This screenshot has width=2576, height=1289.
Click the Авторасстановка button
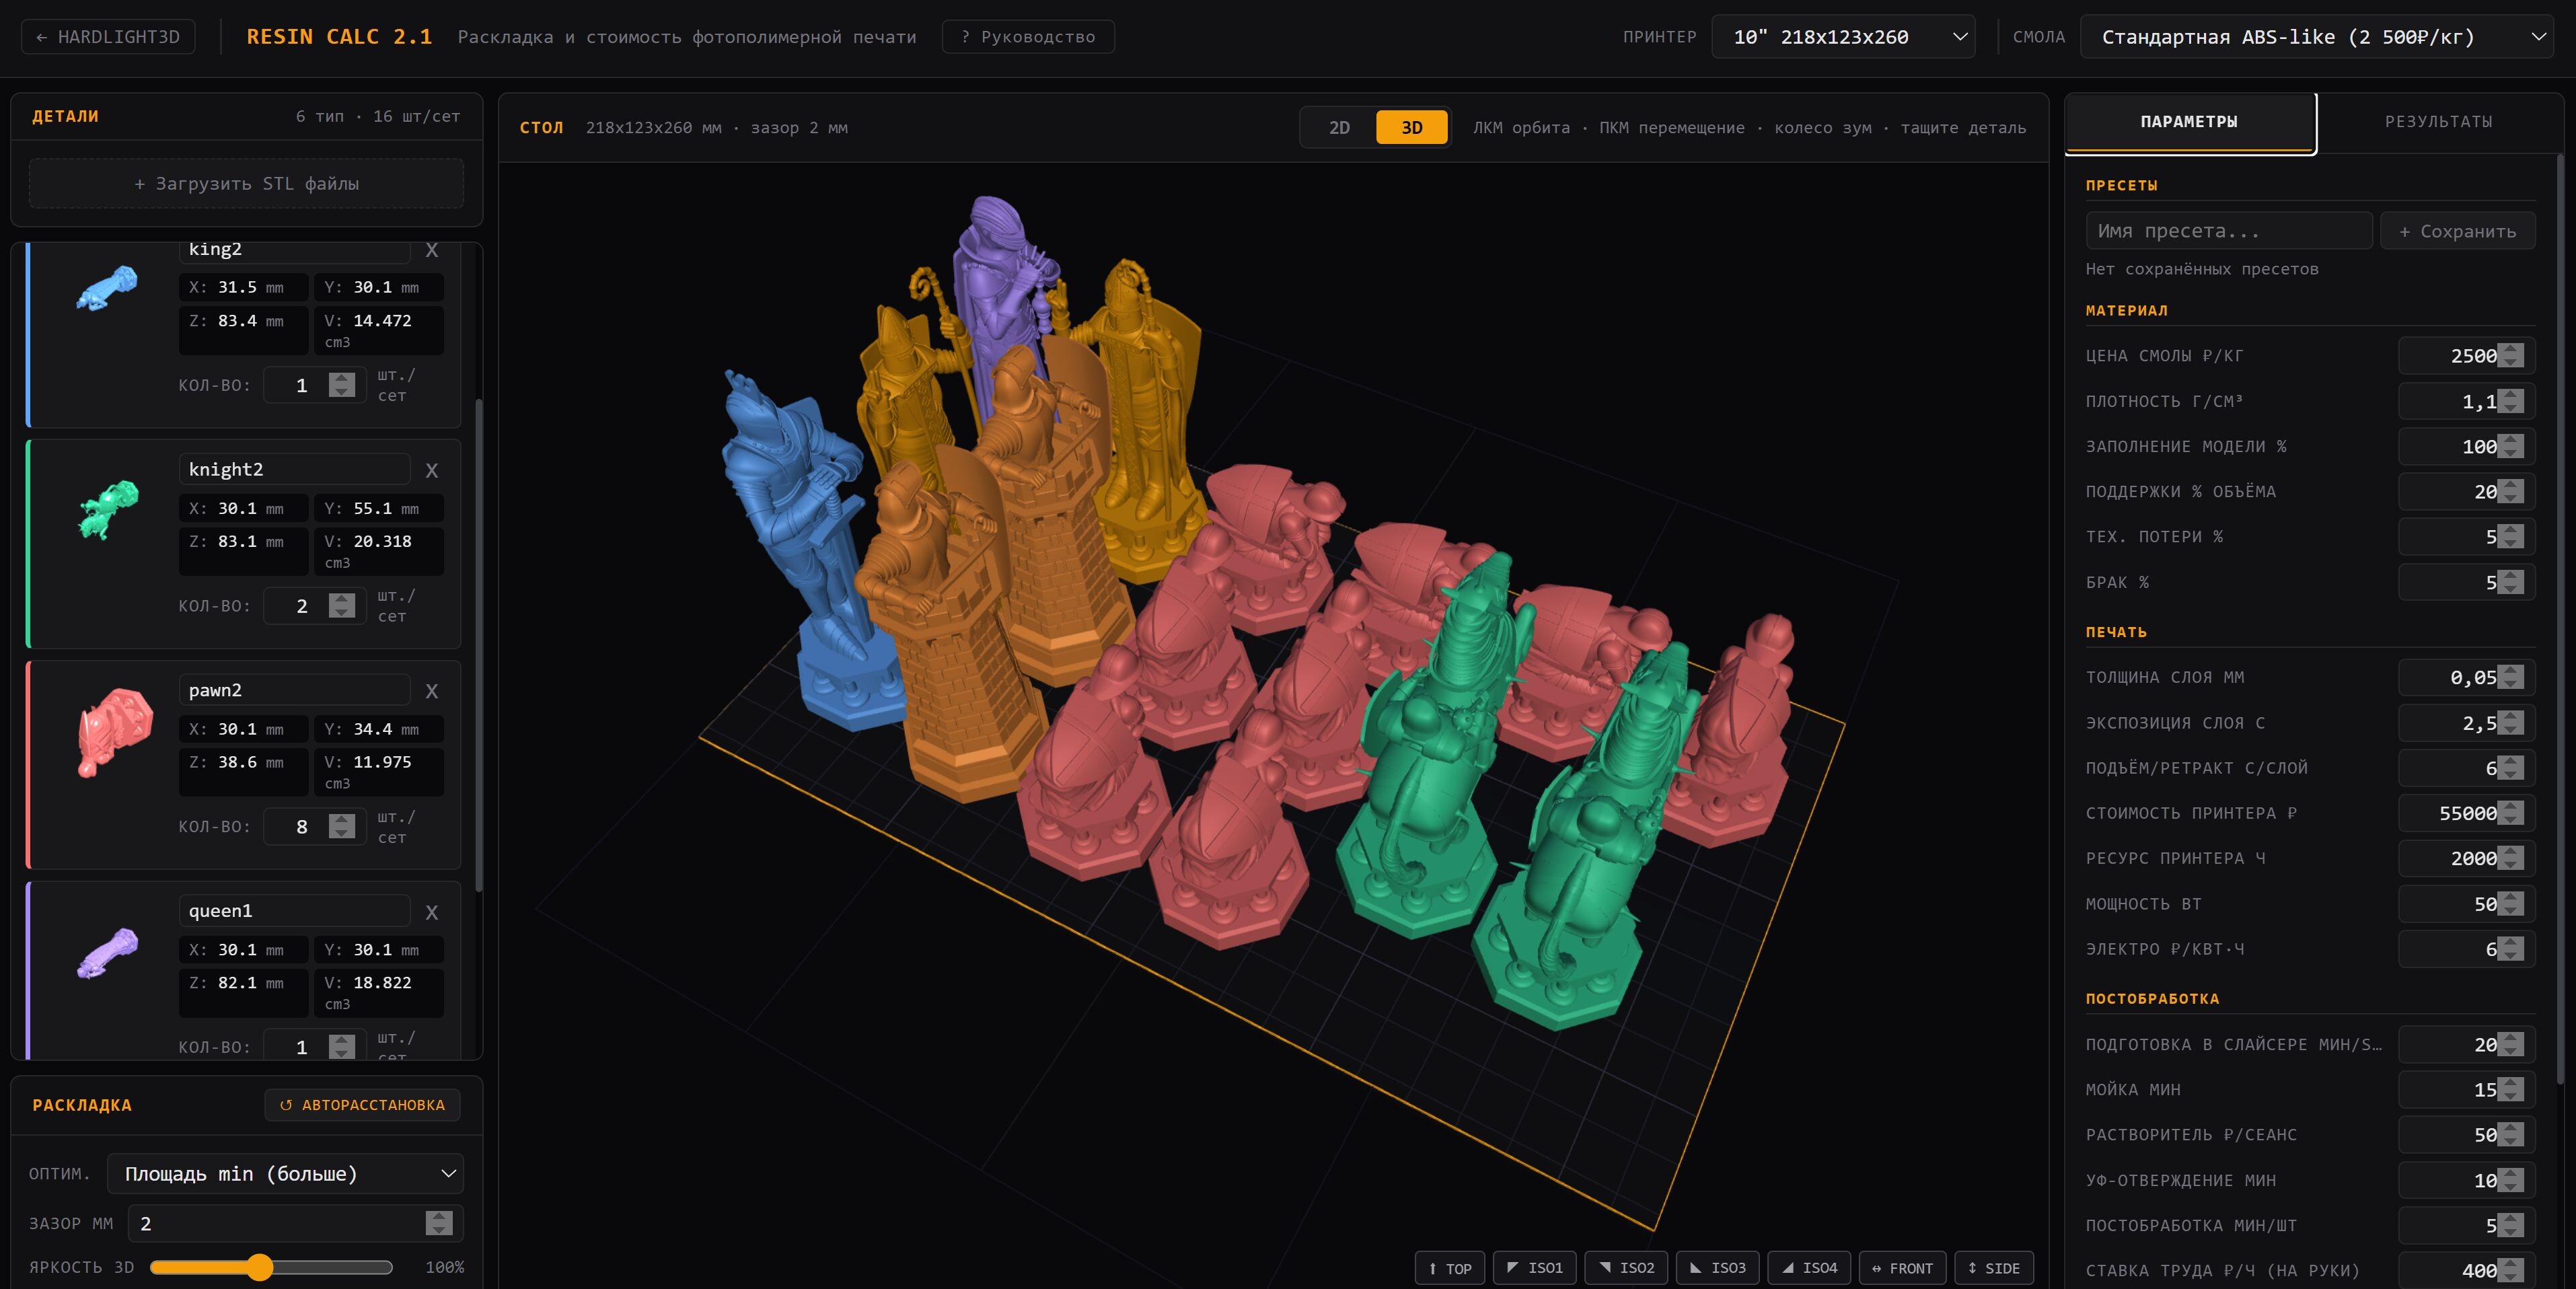(x=362, y=1104)
